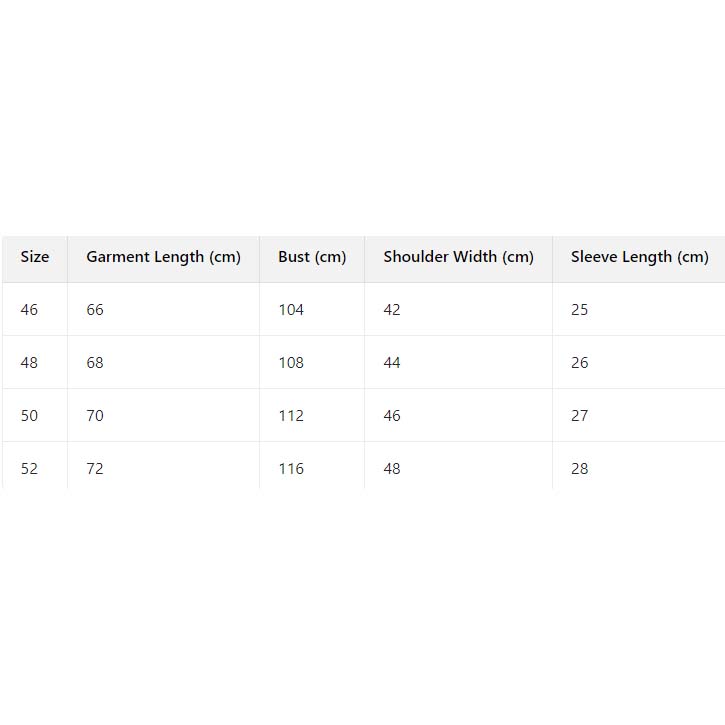This screenshot has height=725, width=725.
Task: Click the Size column header
Action: (x=35, y=257)
